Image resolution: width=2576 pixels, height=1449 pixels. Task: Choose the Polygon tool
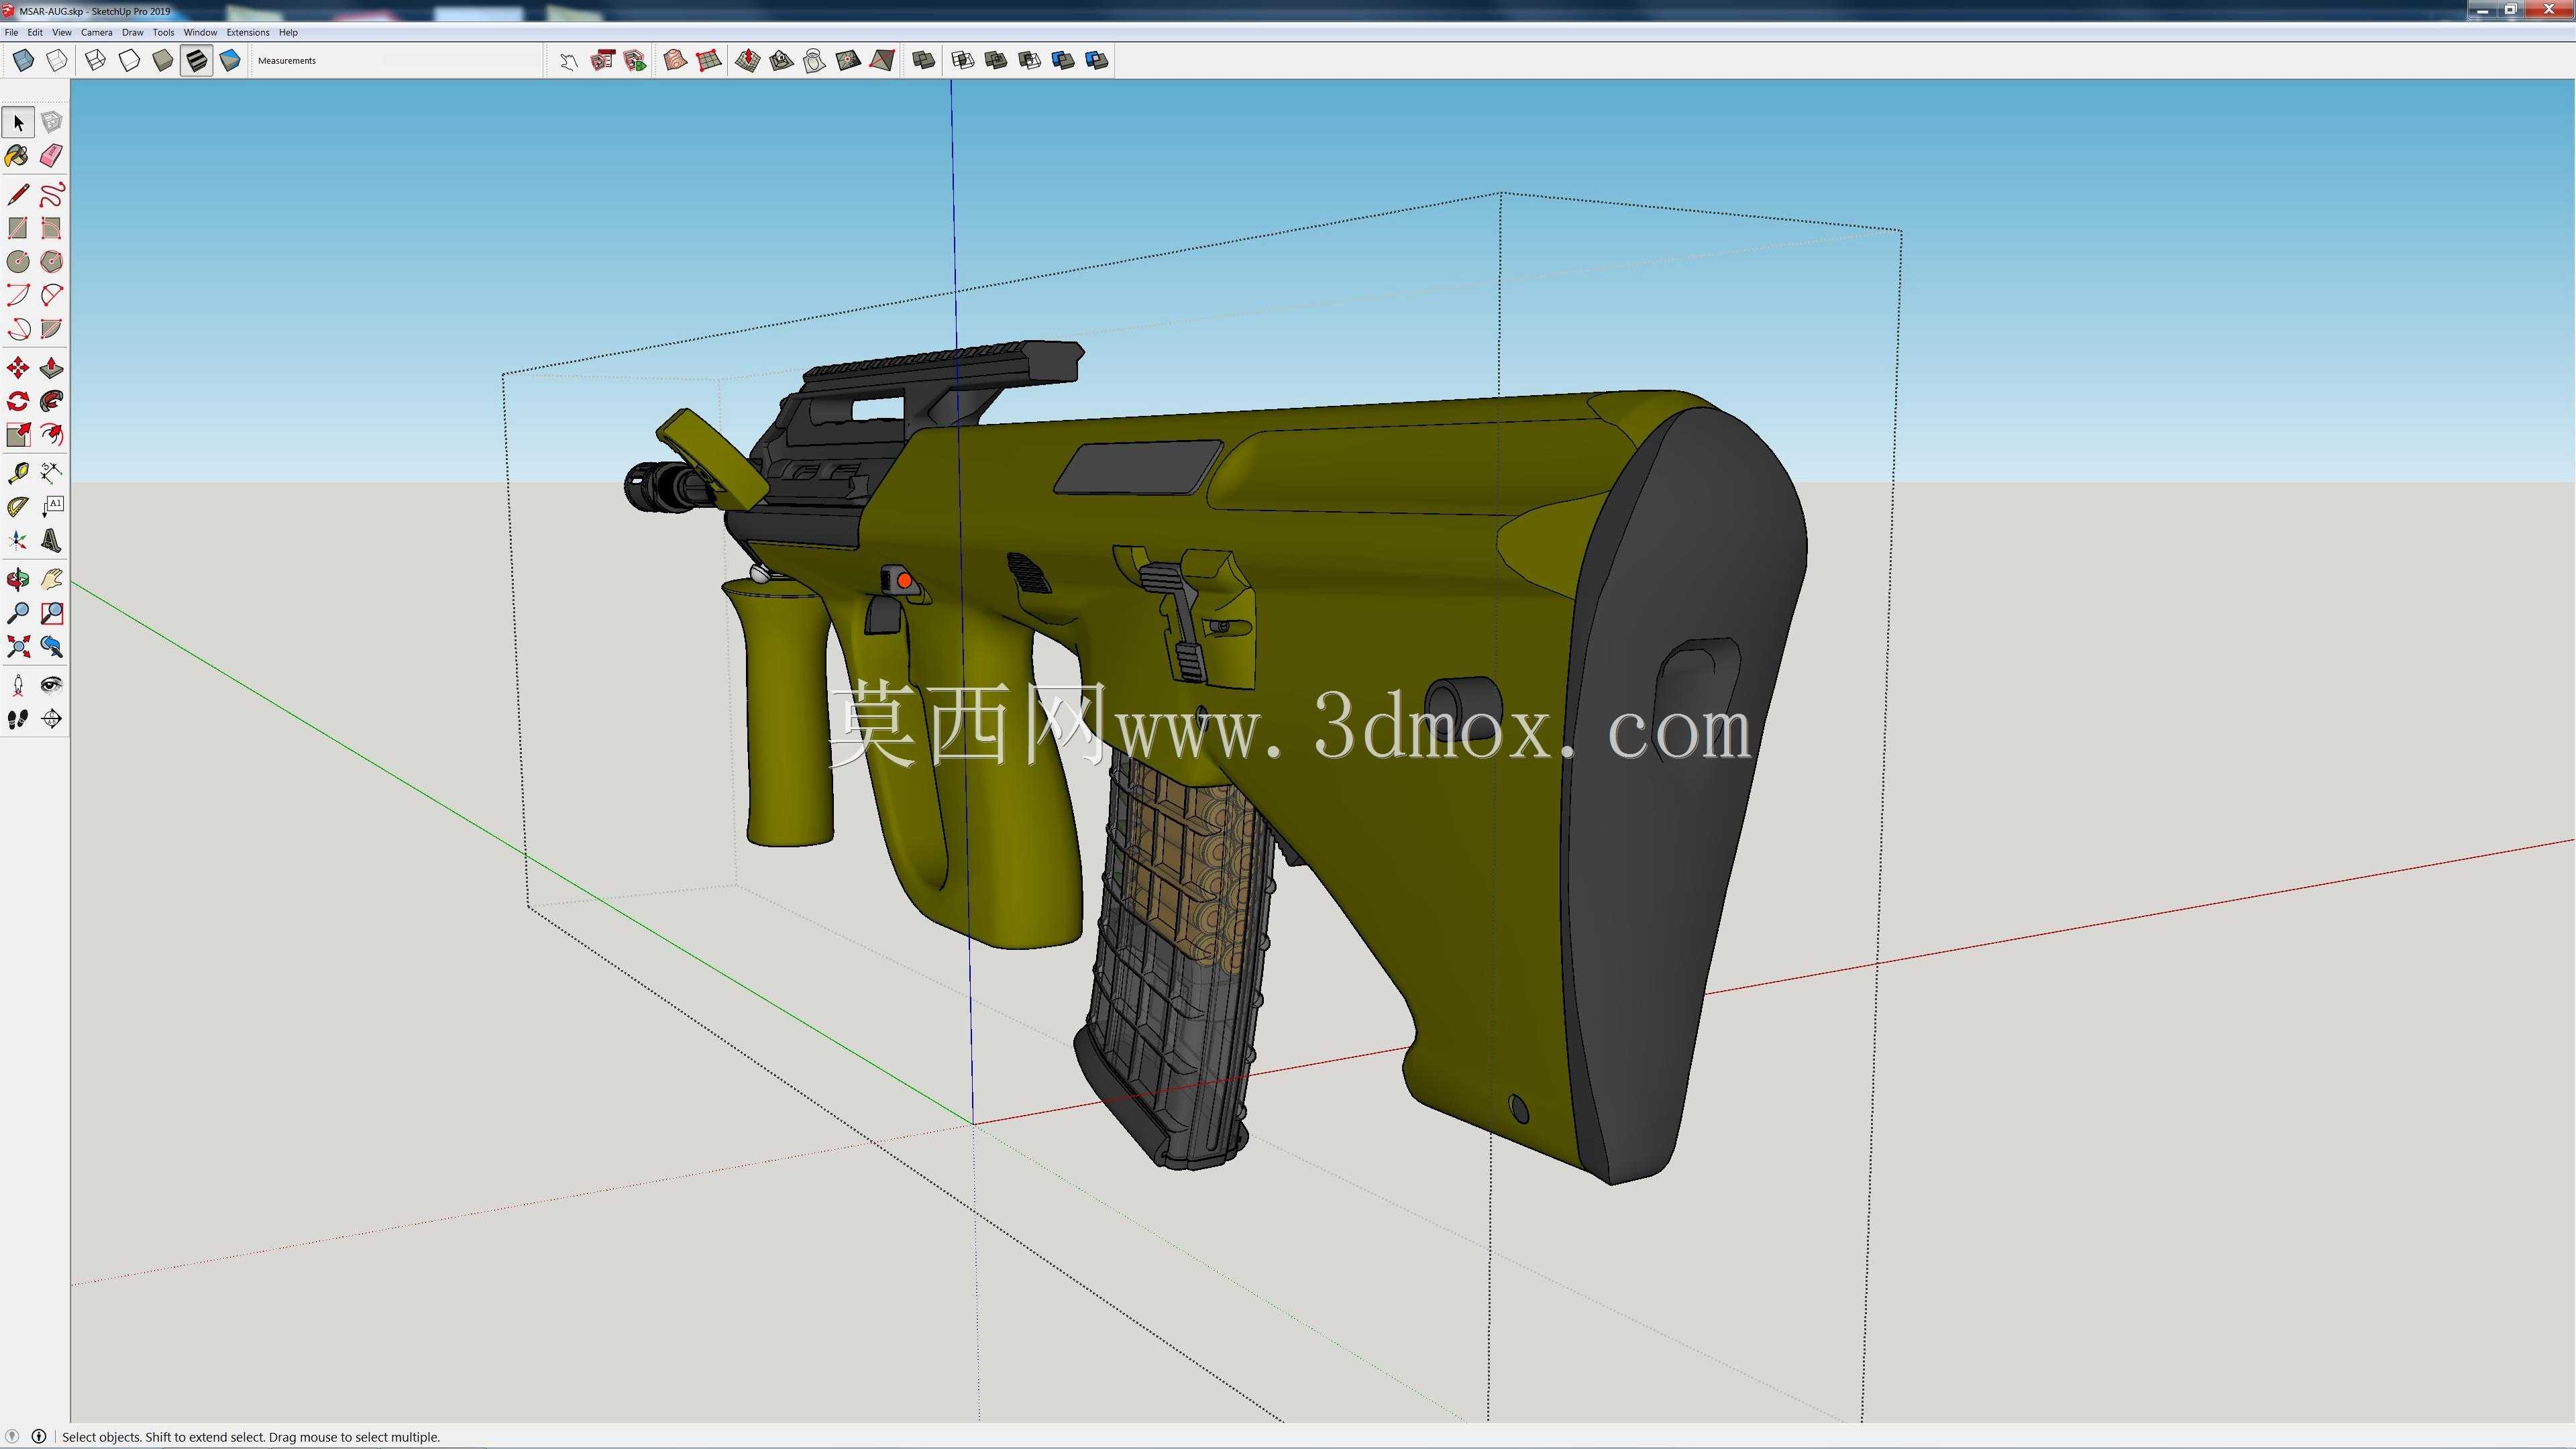pyautogui.click(x=52, y=262)
